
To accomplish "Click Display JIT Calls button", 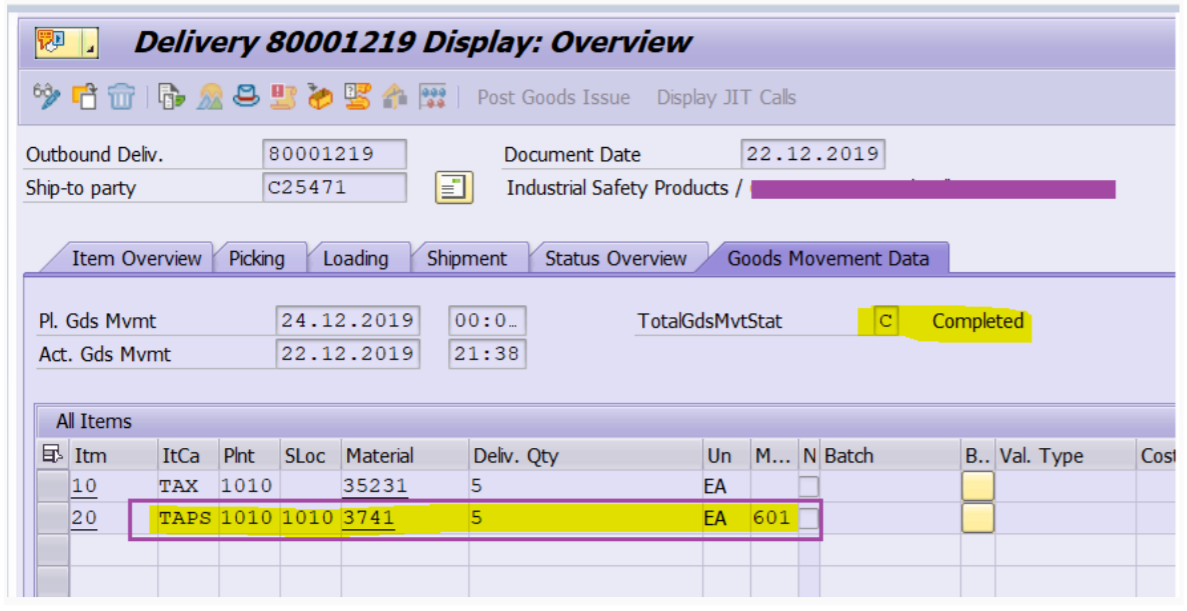I will 726,97.
